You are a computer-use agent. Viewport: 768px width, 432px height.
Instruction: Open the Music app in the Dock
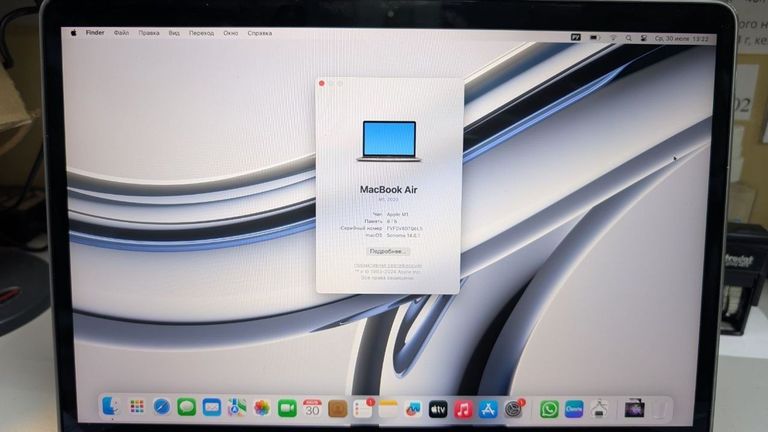pyautogui.click(x=463, y=409)
